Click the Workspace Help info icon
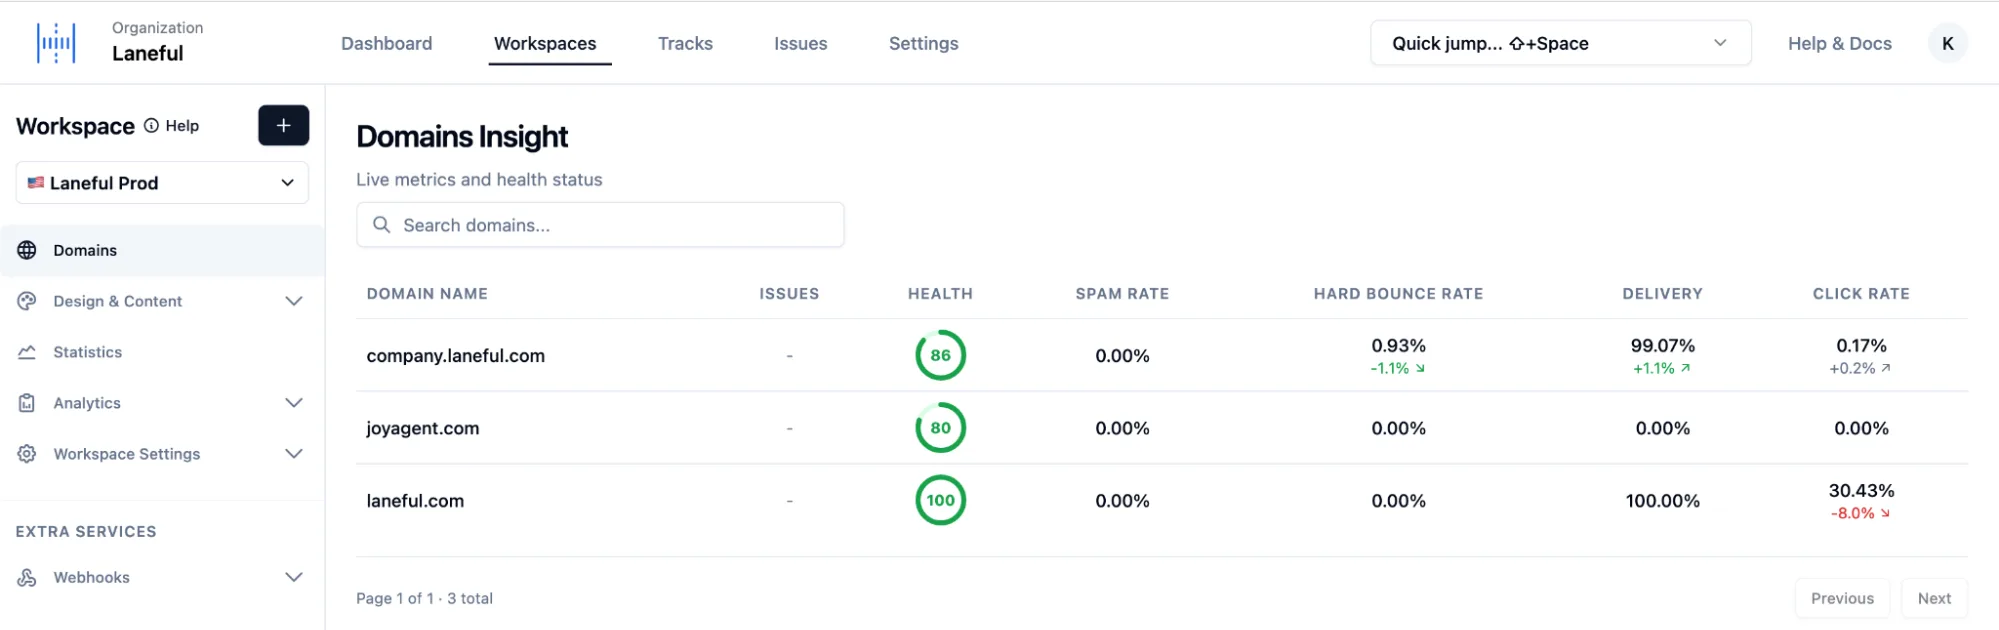The image size is (1999, 630). tap(151, 125)
